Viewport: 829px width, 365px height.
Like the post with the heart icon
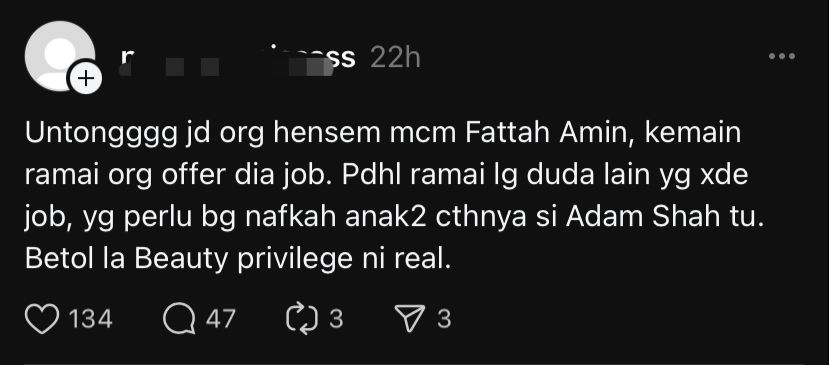(42, 319)
